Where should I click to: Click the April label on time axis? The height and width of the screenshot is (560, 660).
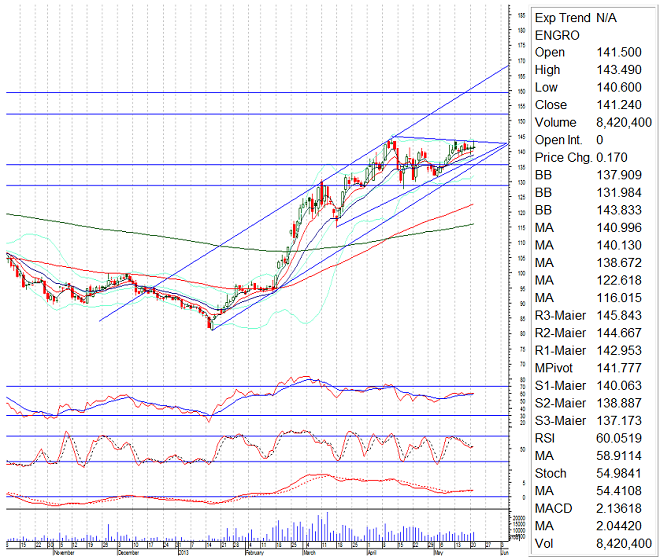(x=373, y=552)
